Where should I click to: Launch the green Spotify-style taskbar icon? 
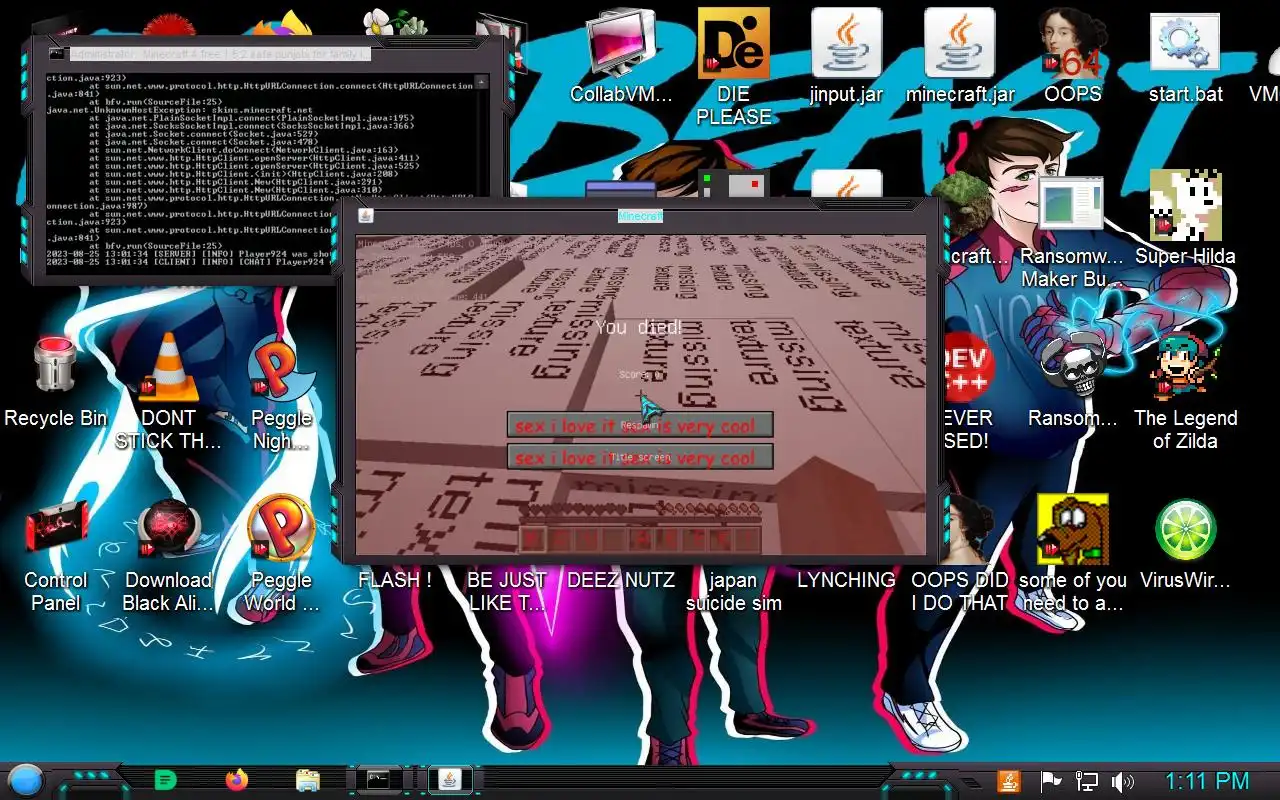coord(166,780)
